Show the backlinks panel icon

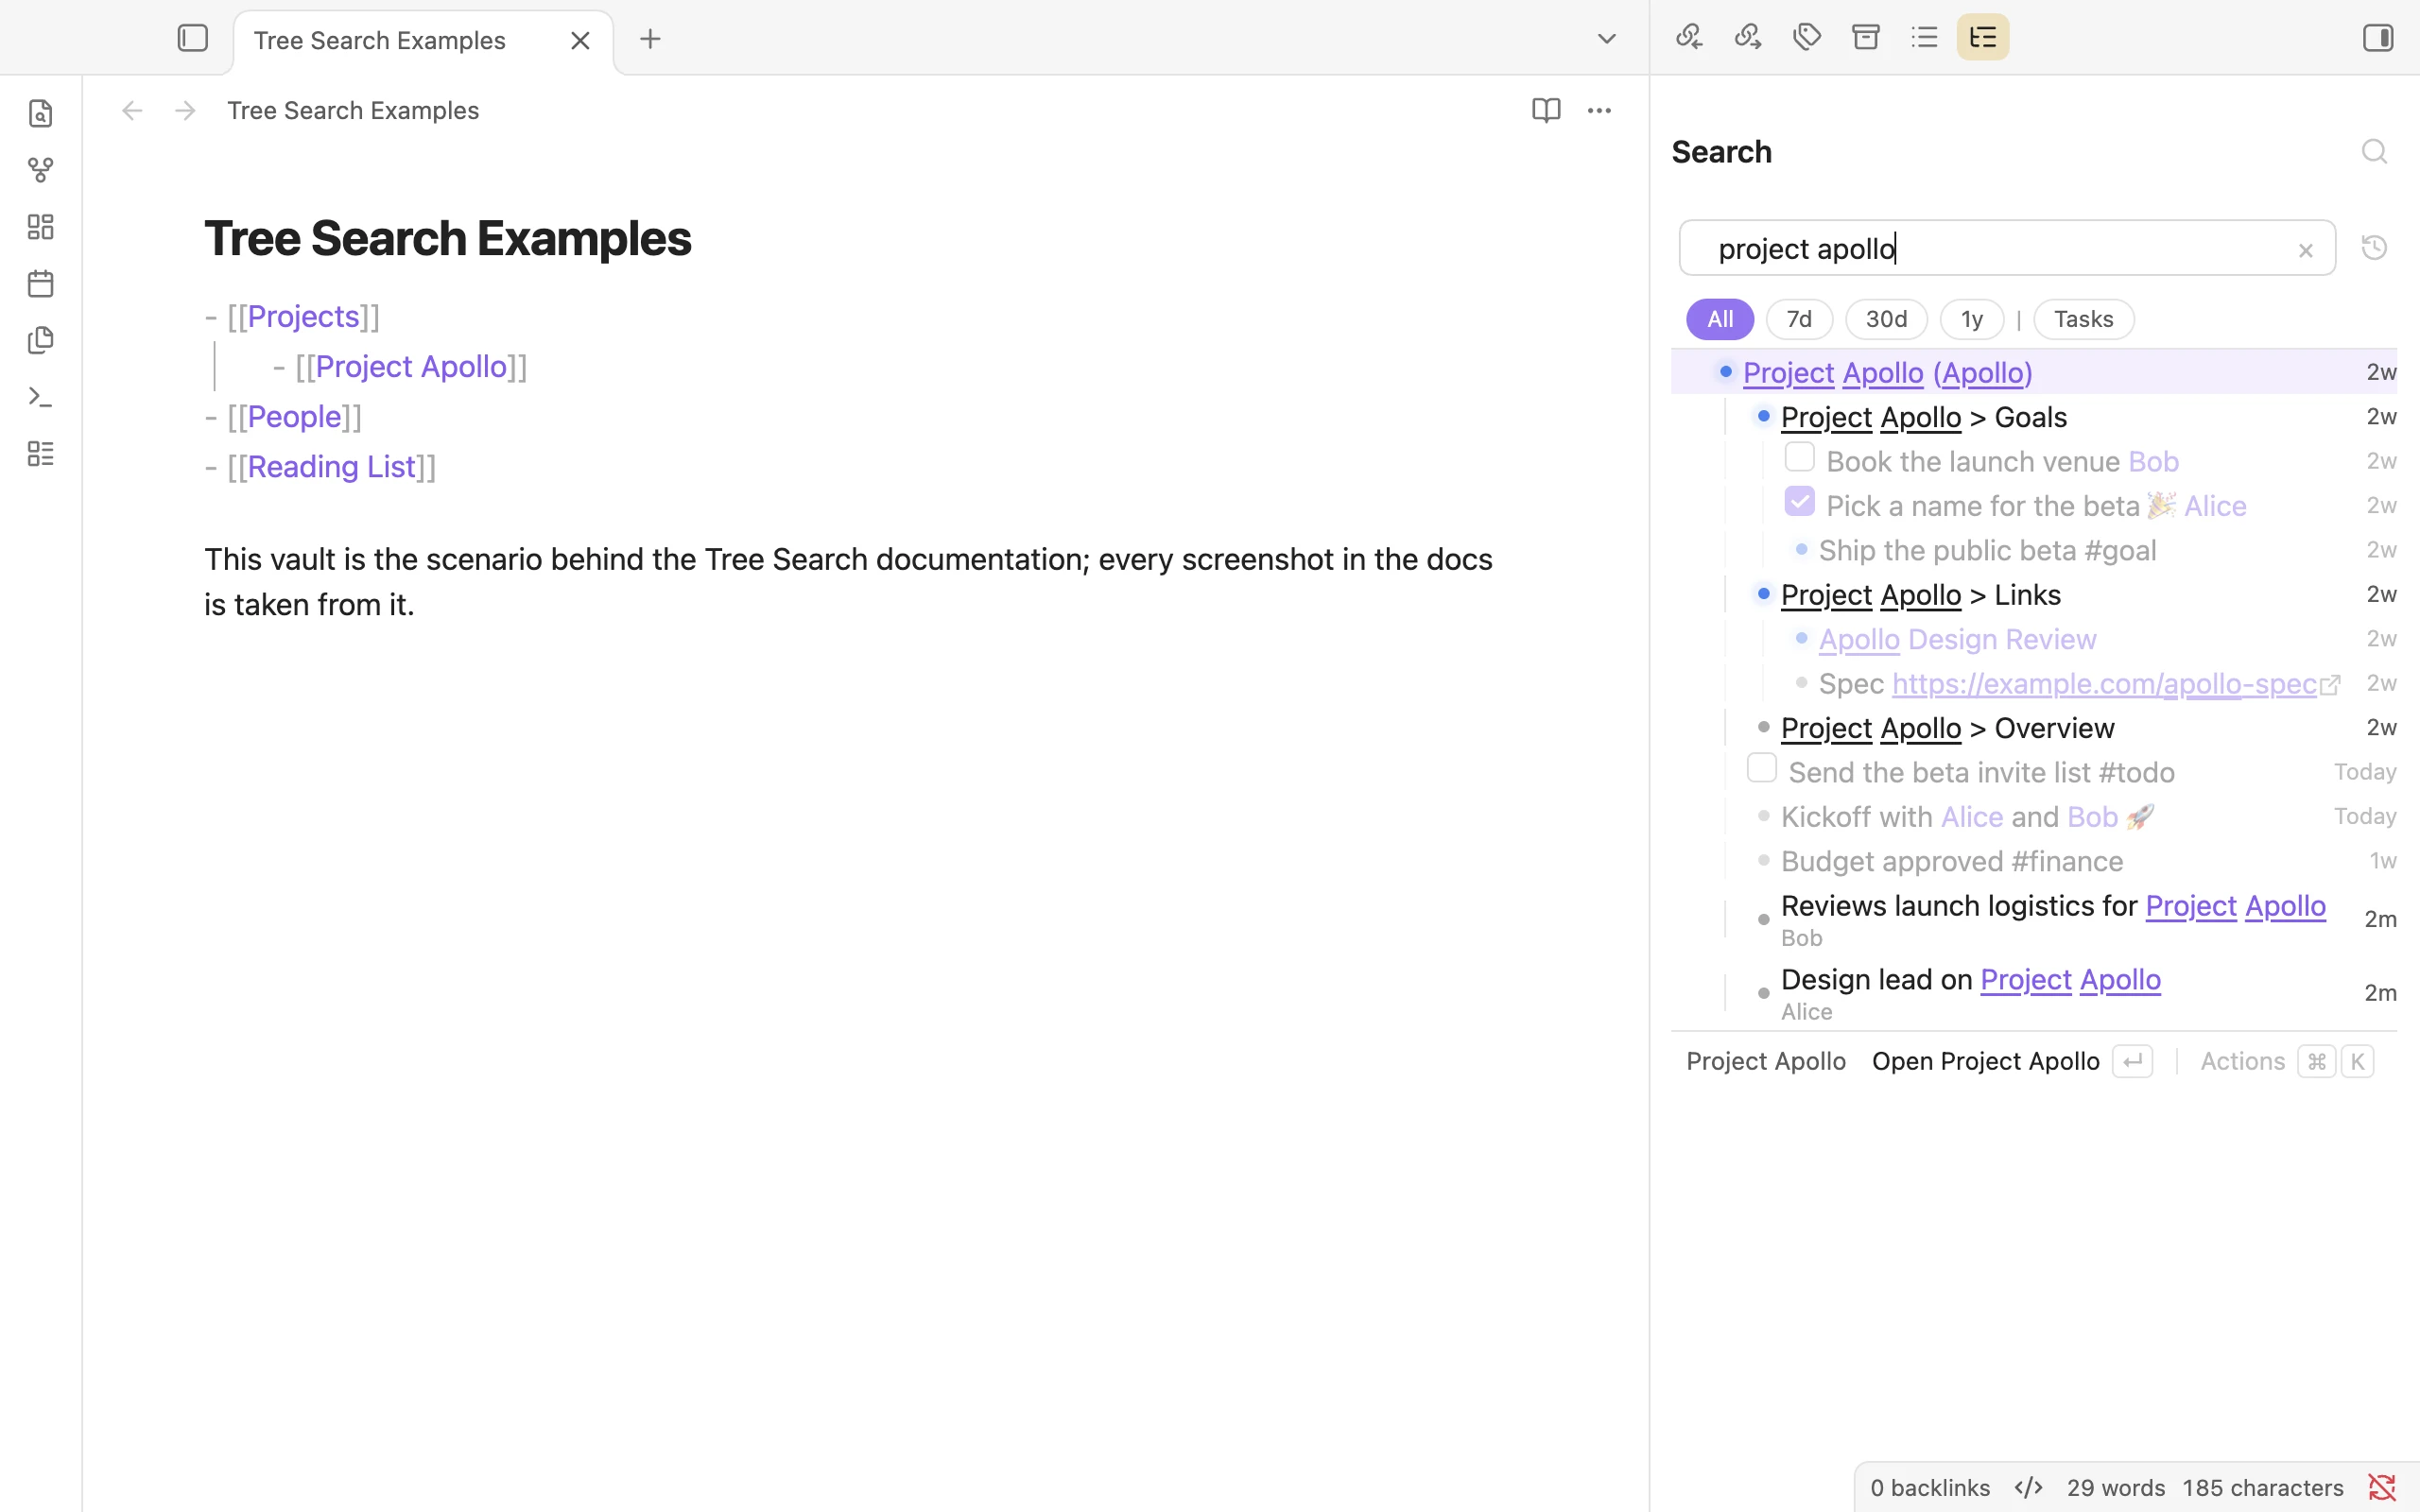click(1689, 37)
